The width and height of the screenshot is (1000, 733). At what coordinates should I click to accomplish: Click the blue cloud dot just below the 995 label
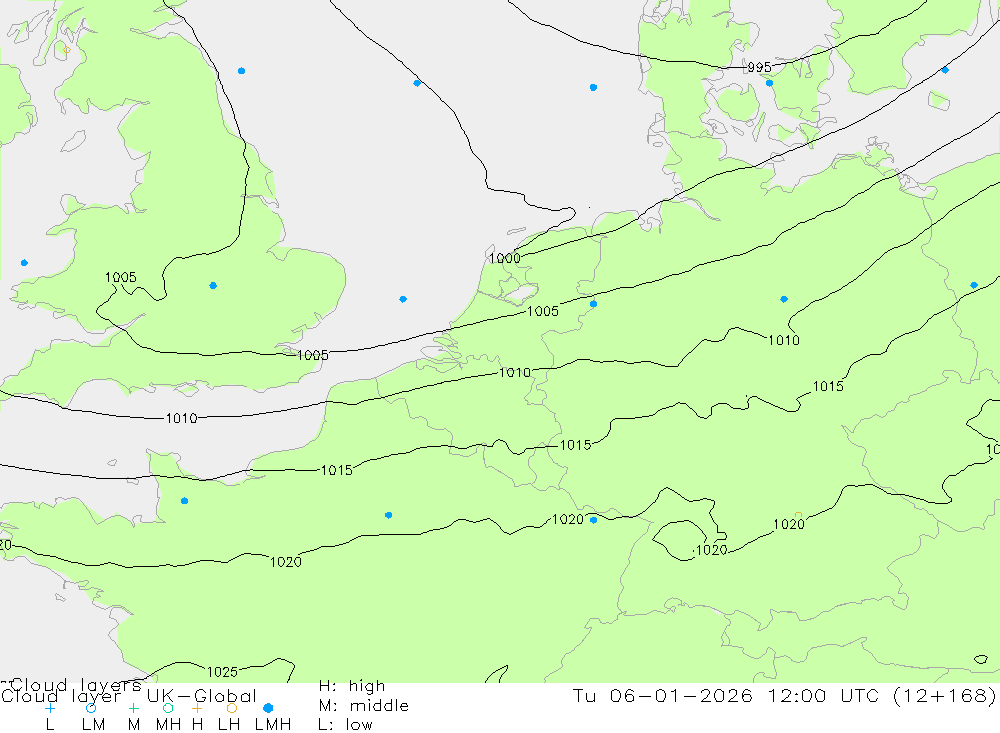[x=769, y=83]
